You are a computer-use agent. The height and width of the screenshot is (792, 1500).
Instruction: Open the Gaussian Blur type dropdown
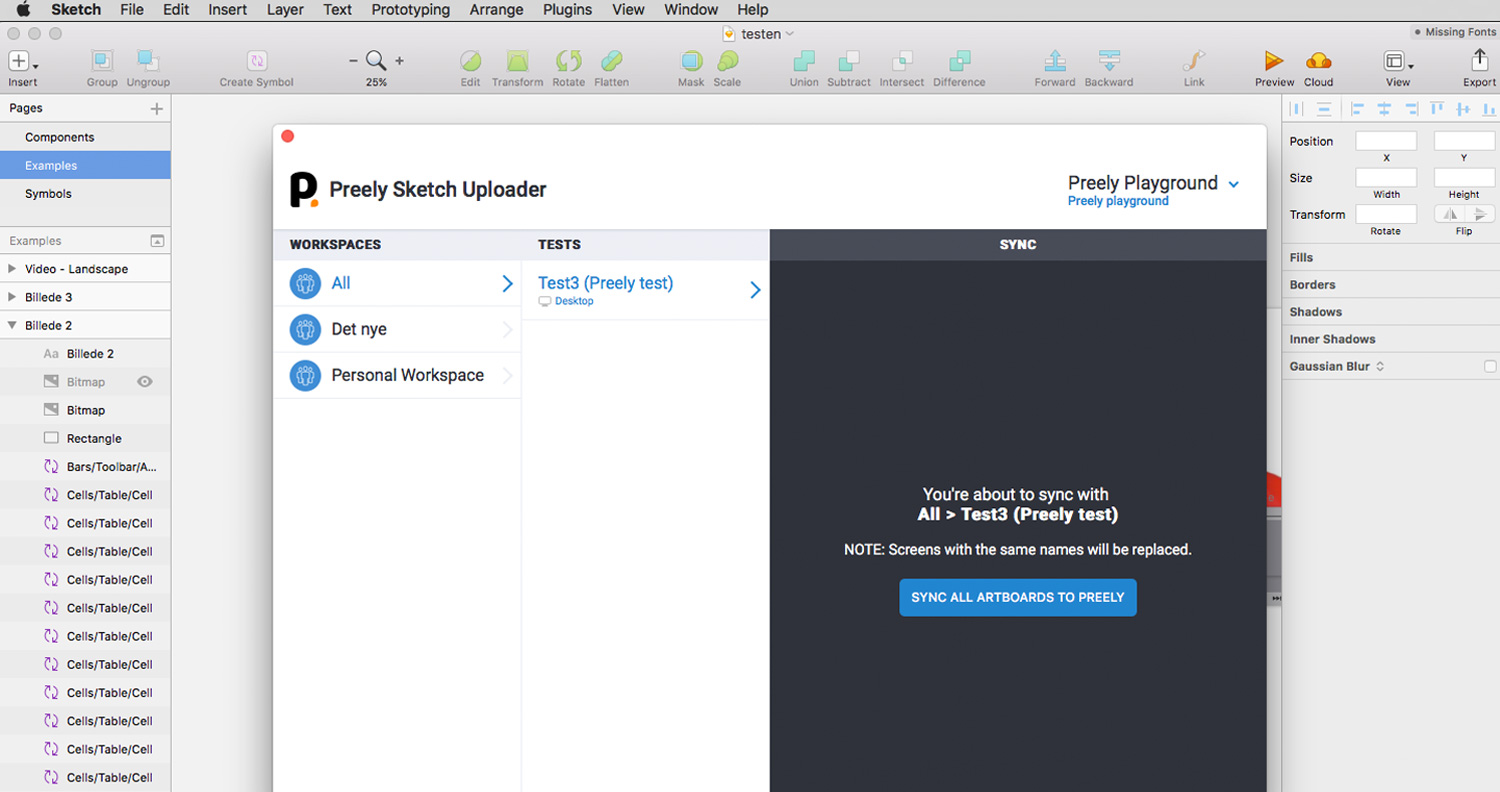(1380, 367)
